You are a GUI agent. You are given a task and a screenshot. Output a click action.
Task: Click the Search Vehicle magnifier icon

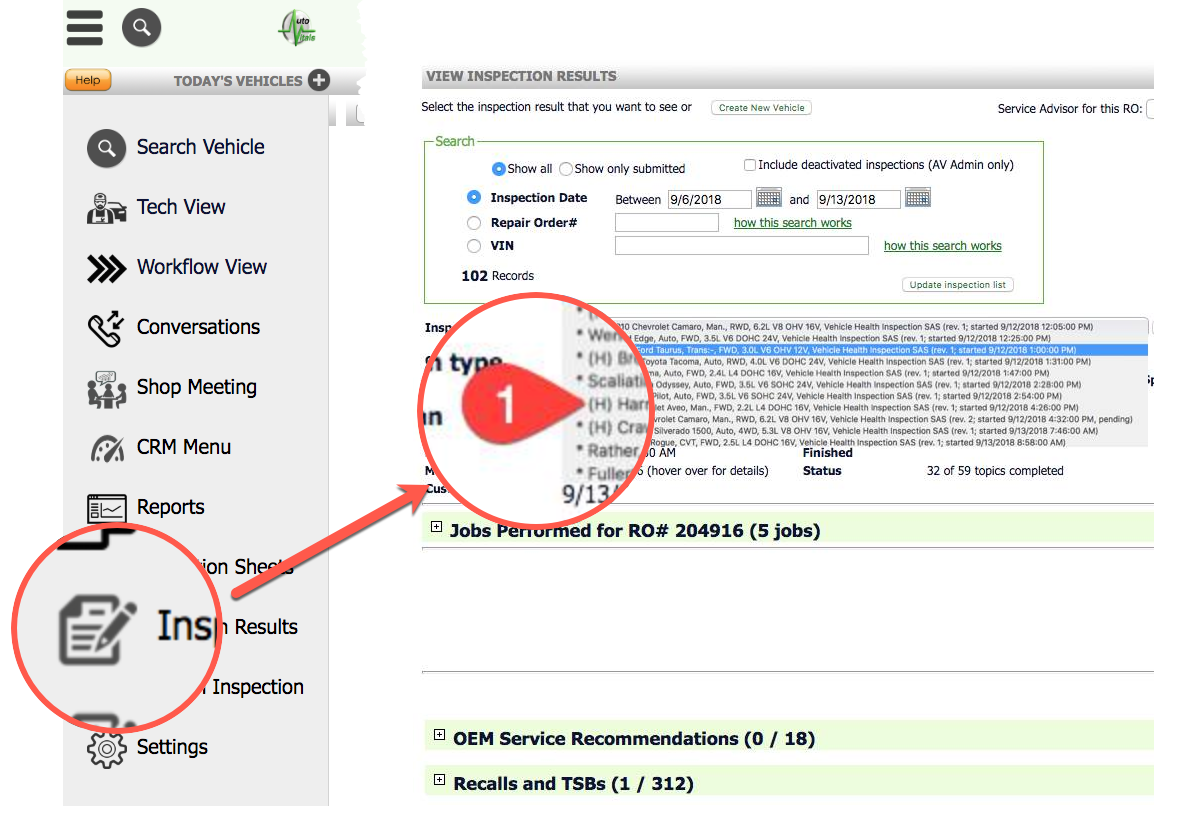point(106,147)
